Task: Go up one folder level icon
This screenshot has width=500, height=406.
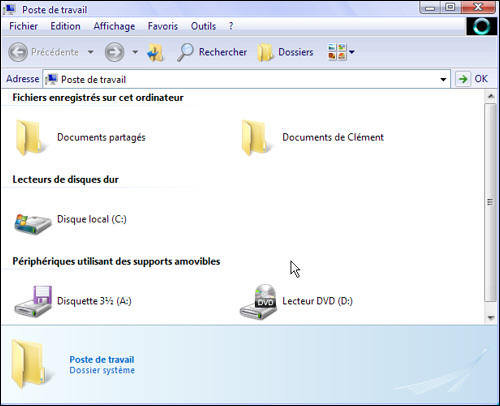Action: tap(155, 52)
